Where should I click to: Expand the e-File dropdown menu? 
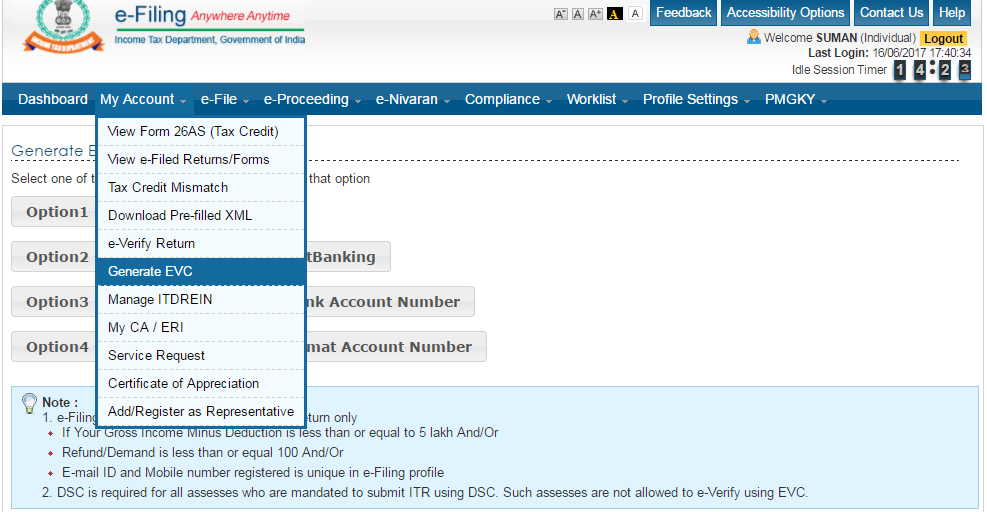click(224, 100)
